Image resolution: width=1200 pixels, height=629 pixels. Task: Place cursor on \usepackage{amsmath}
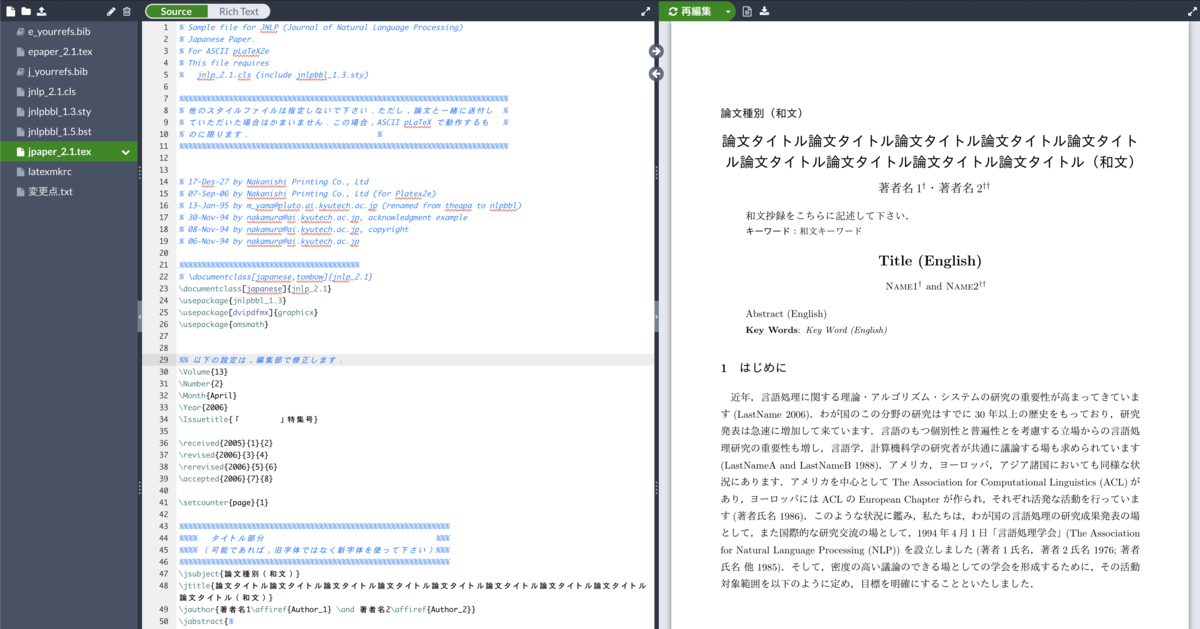pyautogui.click(x=223, y=324)
